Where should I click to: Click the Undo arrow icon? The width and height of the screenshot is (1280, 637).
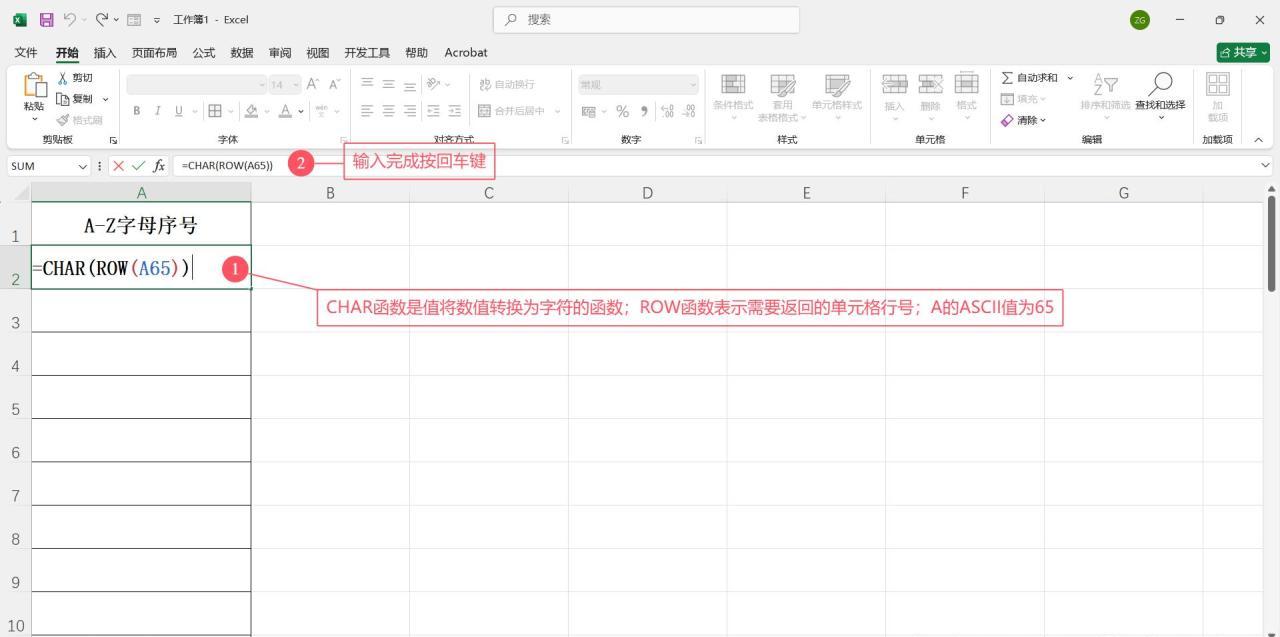click(71, 20)
